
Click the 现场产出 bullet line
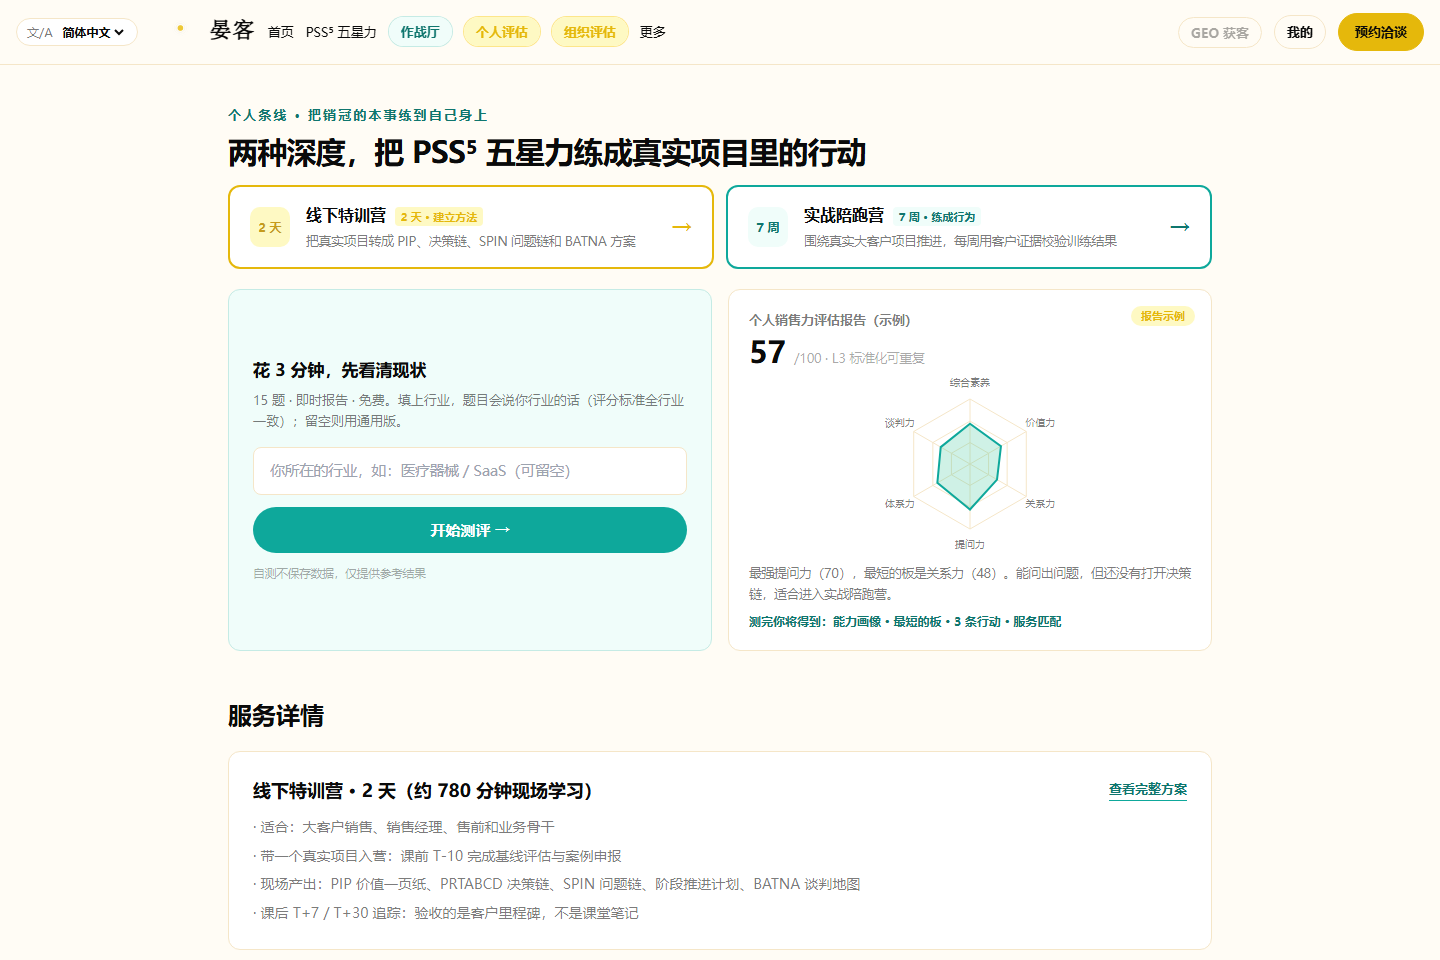coord(557,884)
